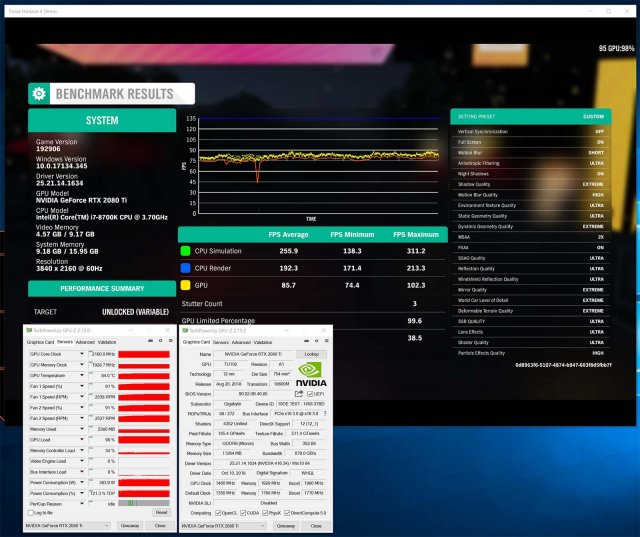Toggle the DirectCompute 5.0 checkbox
Image resolution: width=640 pixels, height=537 pixels.
(287, 513)
